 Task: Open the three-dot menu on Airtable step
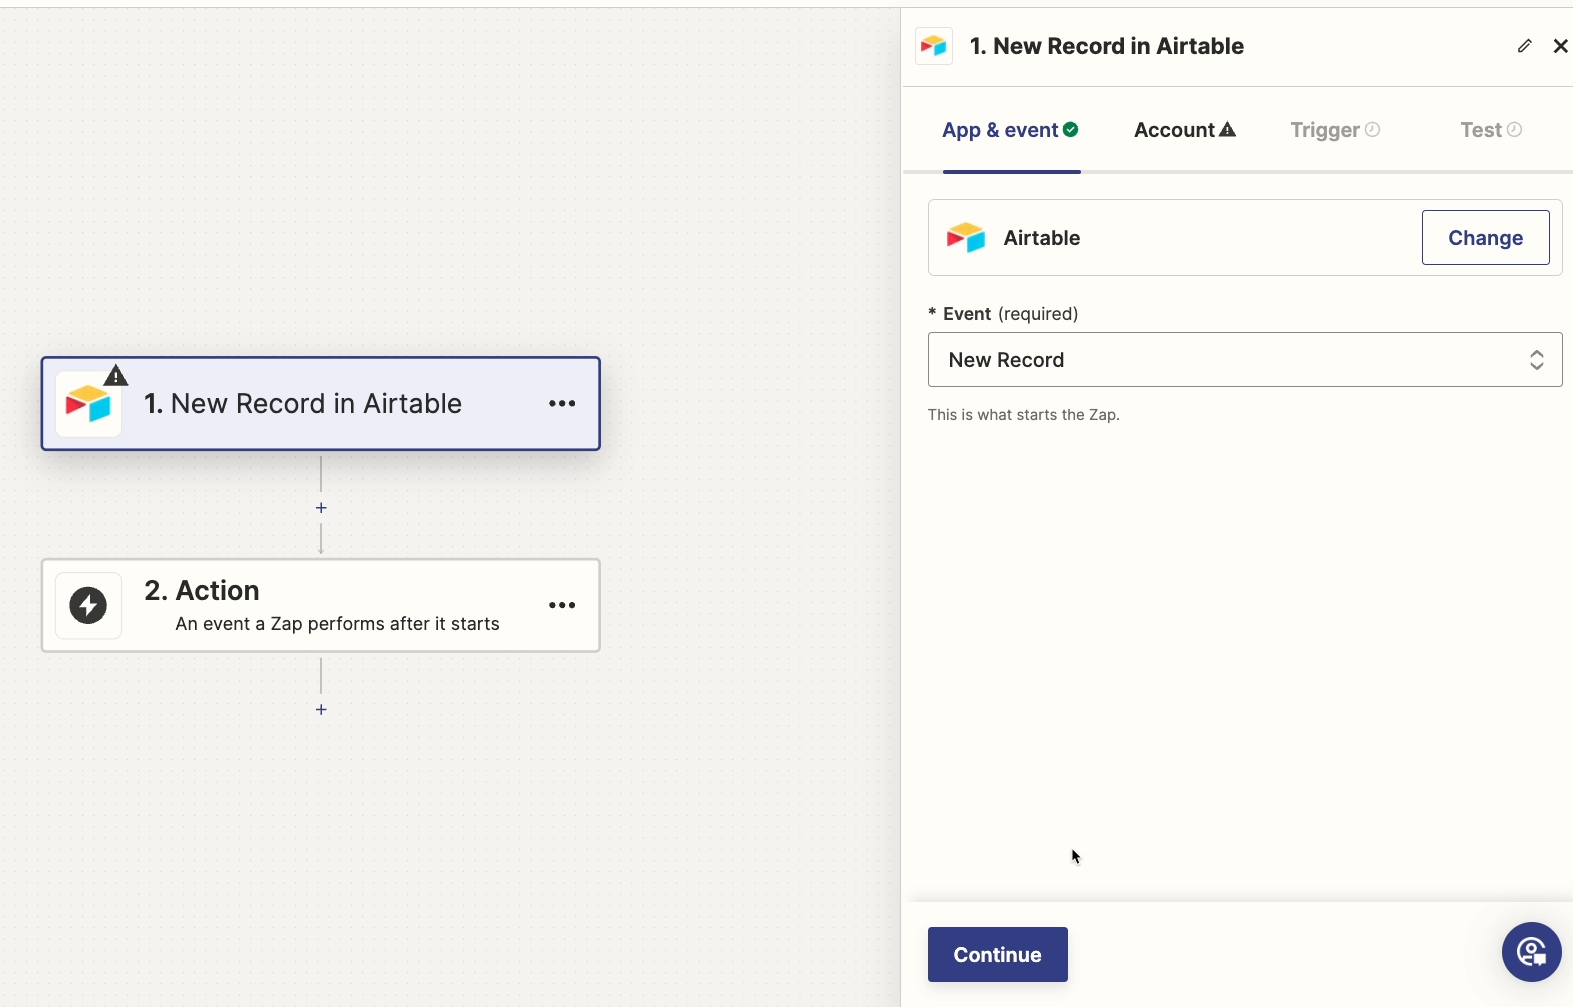tap(562, 404)
